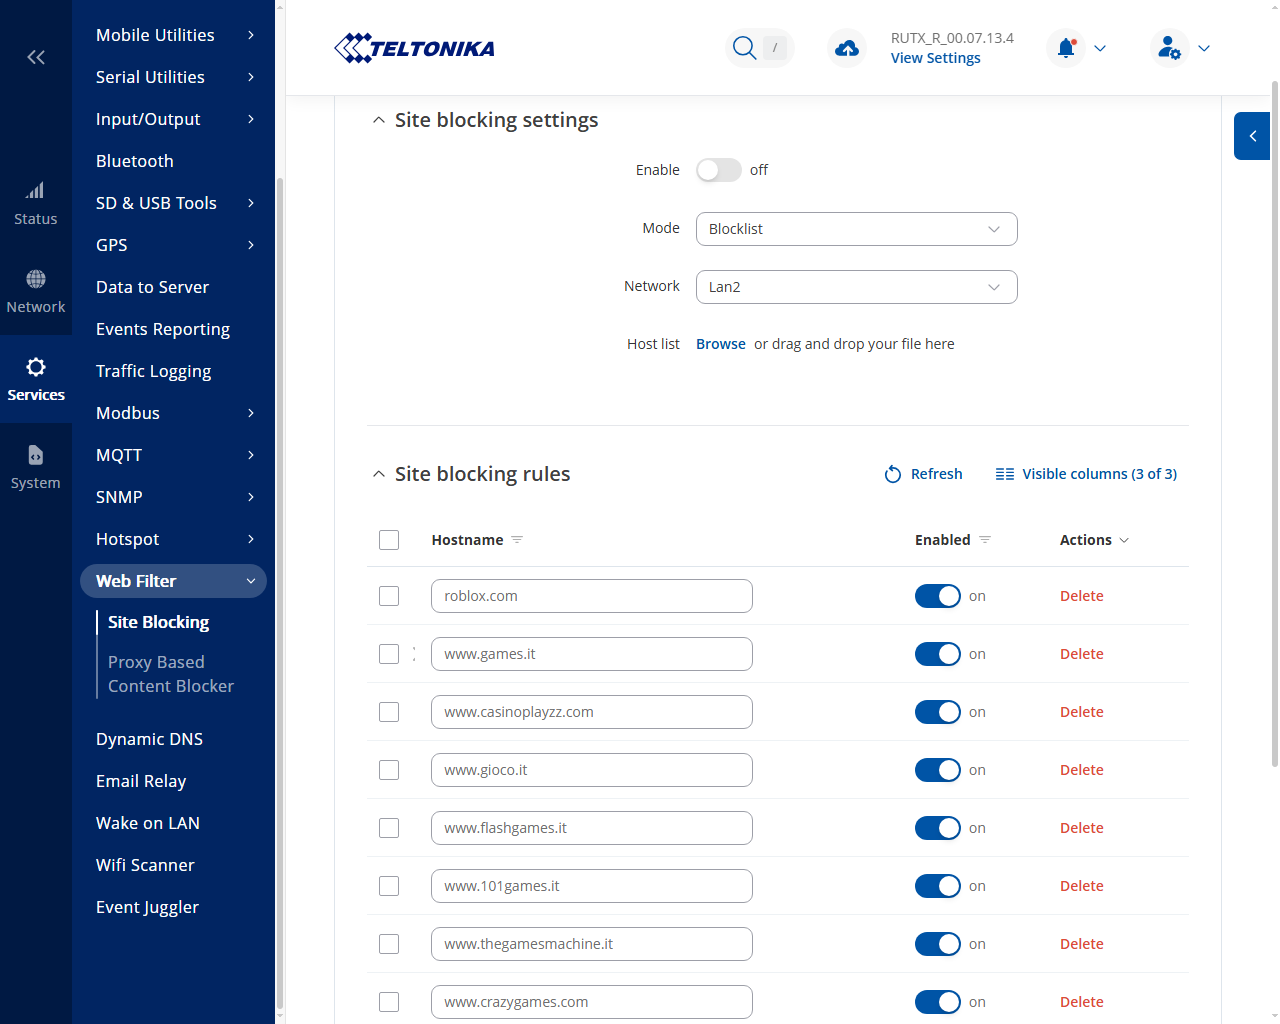Screen dimensions: 1280x1024
Task: Collapse the sidebar with double-chevron icon
Action: coord(36,57)
